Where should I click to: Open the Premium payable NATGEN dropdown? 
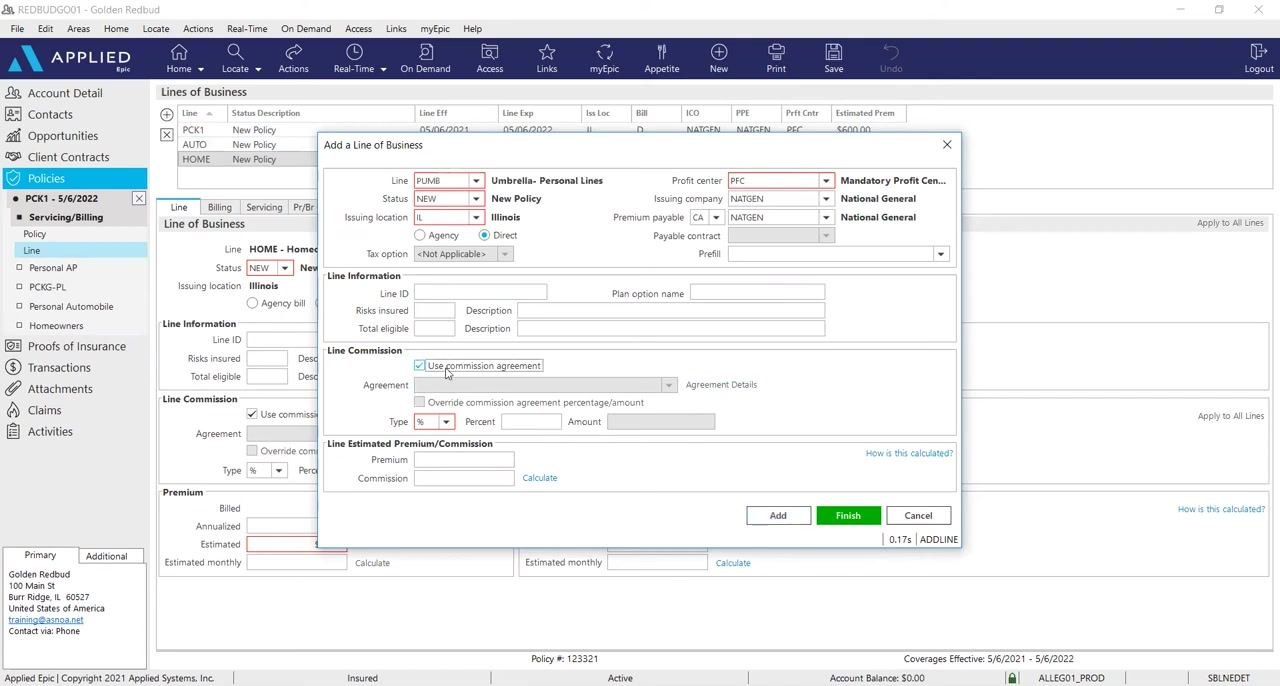tap(826, 217)
